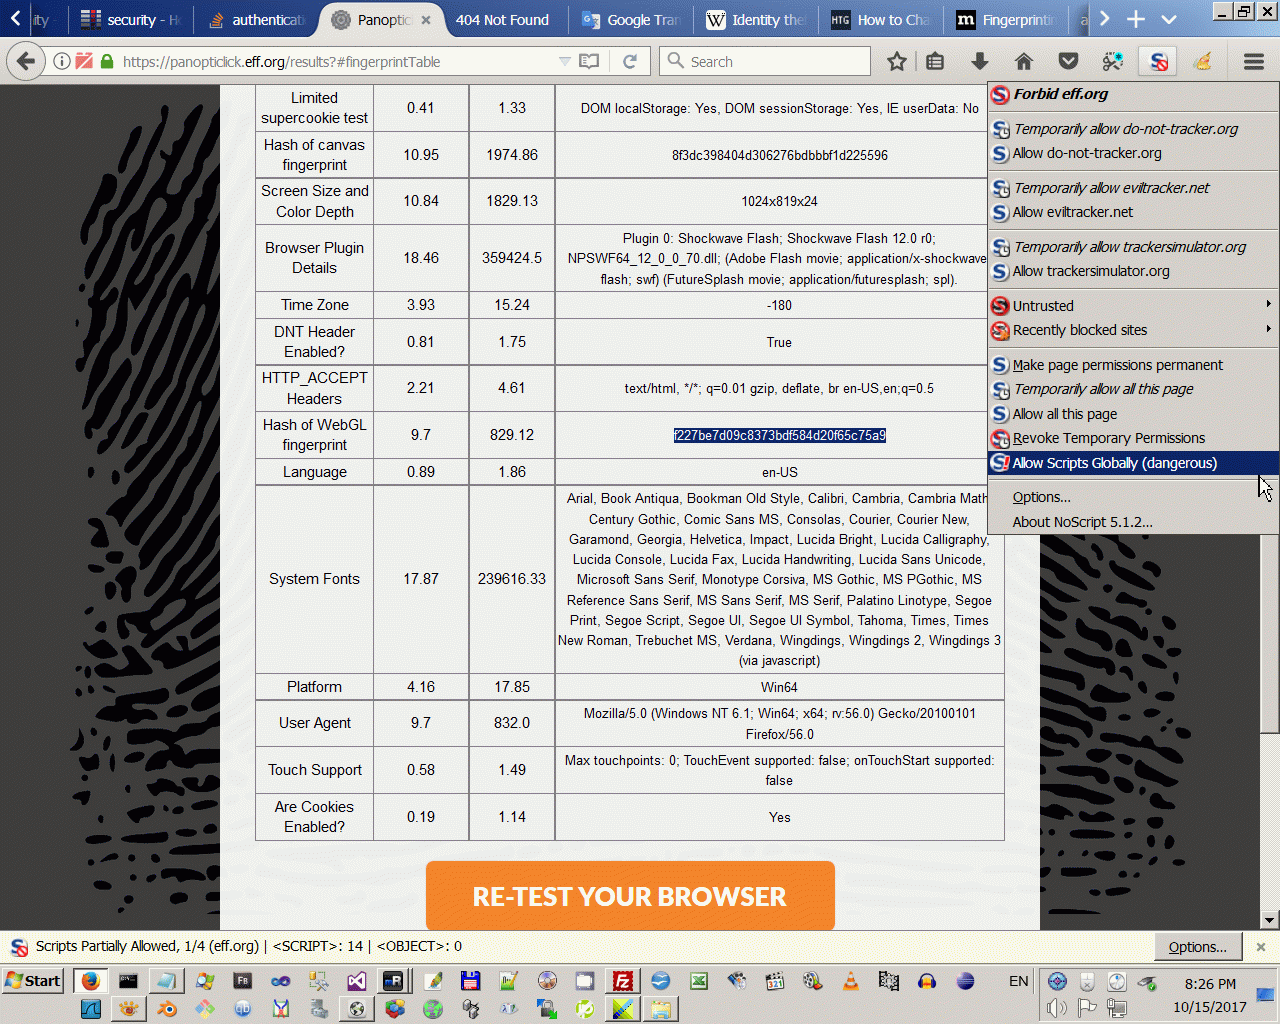The height and width of the screenshot is (1024, 1280).
Task: Open the bookmarks list icon
Action: point(935,62)
